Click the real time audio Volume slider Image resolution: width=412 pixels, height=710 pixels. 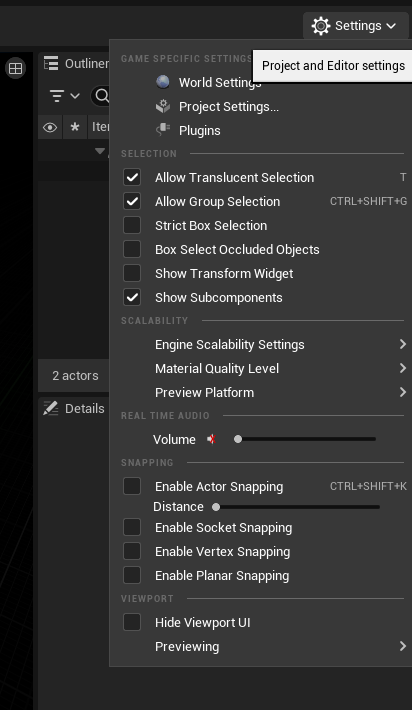point(305,439)
